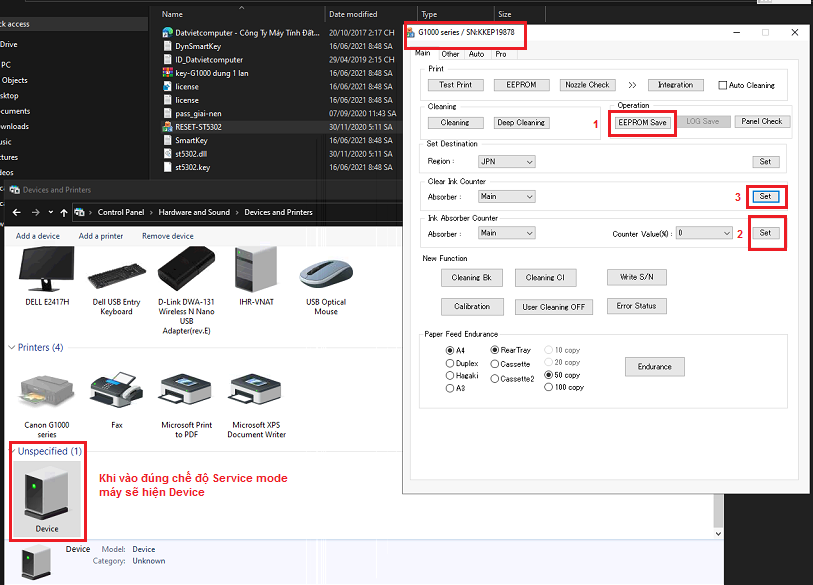Click the DynSmartKey file icon

(167, 46)
